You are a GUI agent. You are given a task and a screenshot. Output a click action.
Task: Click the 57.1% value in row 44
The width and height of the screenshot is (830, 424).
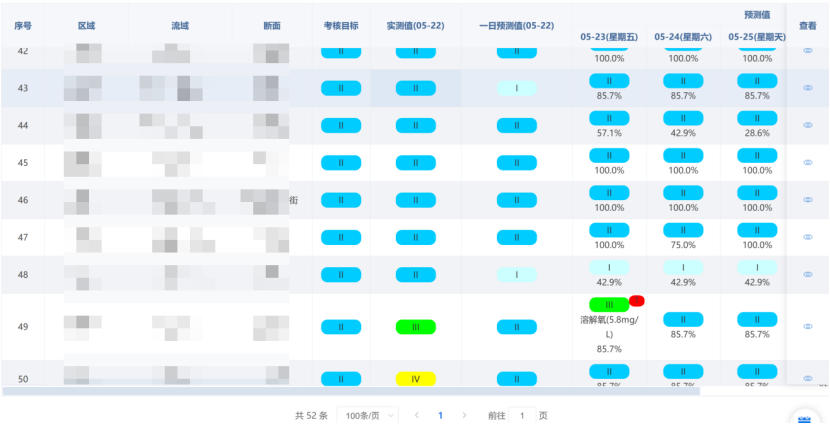click(609, 133)
